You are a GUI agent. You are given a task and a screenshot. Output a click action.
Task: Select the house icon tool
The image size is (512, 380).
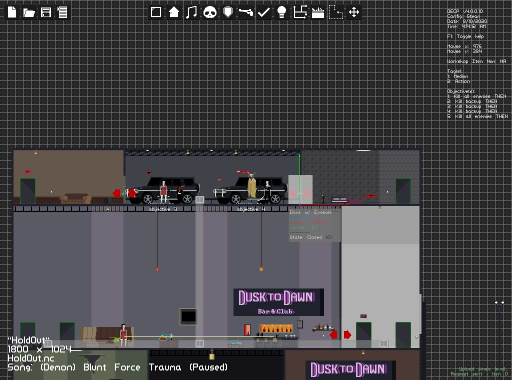click(x=174, y=12)
